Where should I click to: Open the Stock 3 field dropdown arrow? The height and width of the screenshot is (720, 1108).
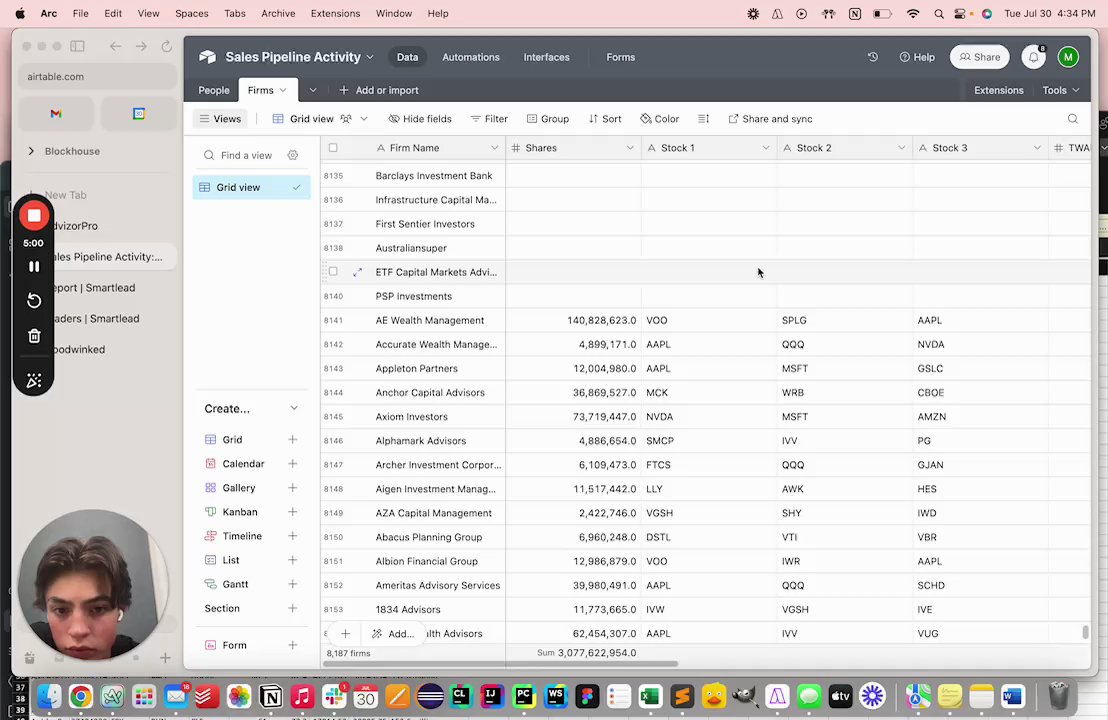coord(1037,148)
